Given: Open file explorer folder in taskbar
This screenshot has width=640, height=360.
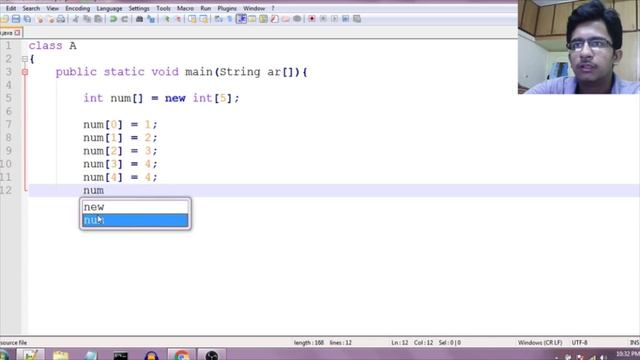Looking at the screenshot, I should [x=60, y=356].
